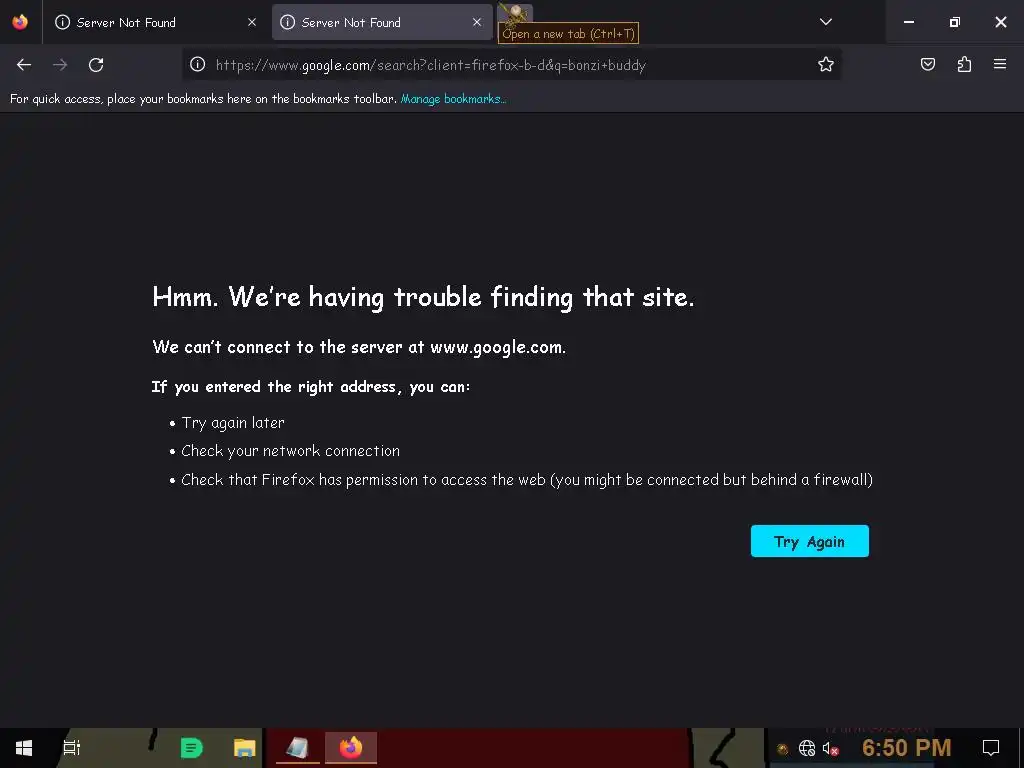
Task: Open the Save to Pocket button
Action: tap(927, 64)
